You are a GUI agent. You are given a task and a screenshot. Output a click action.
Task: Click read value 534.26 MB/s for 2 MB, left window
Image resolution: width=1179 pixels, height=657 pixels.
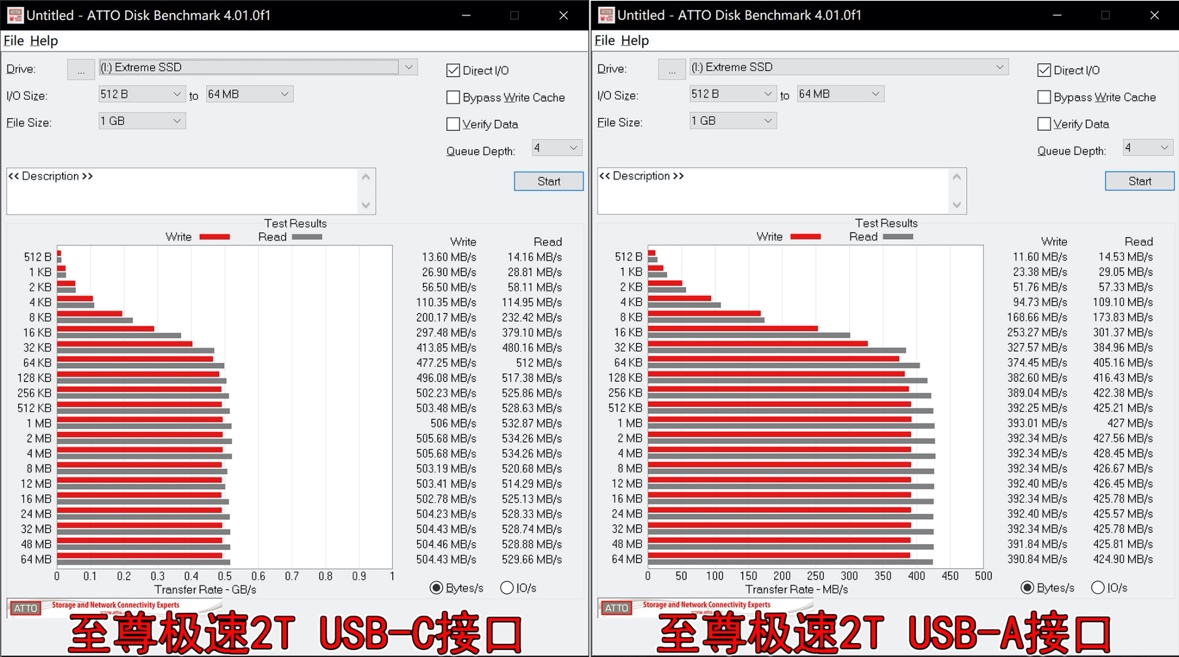(532, 438)
